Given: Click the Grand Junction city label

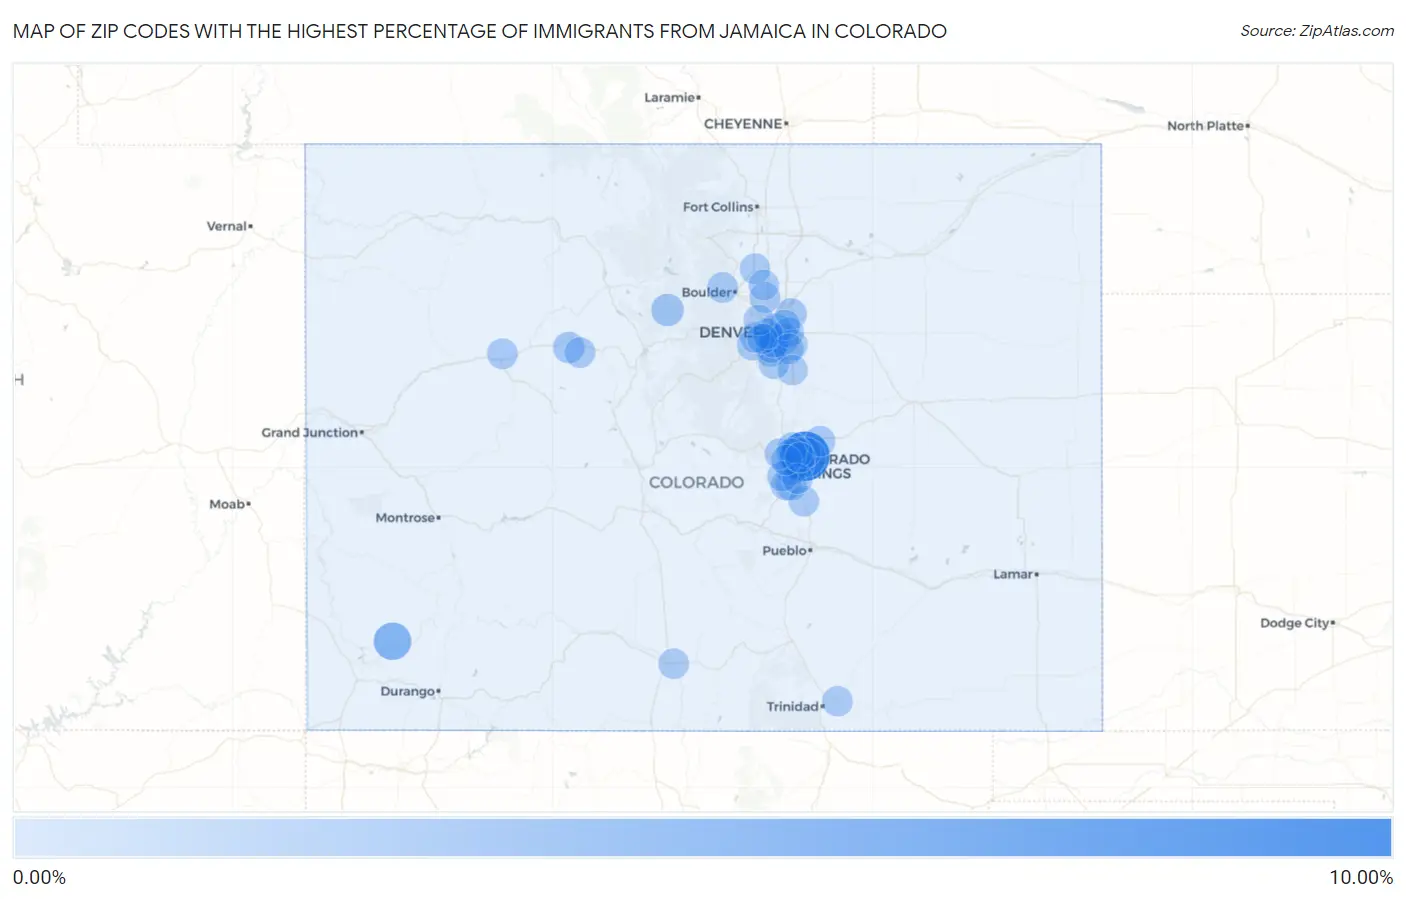Looking at the screenshot, I should [x=312, y=432].
